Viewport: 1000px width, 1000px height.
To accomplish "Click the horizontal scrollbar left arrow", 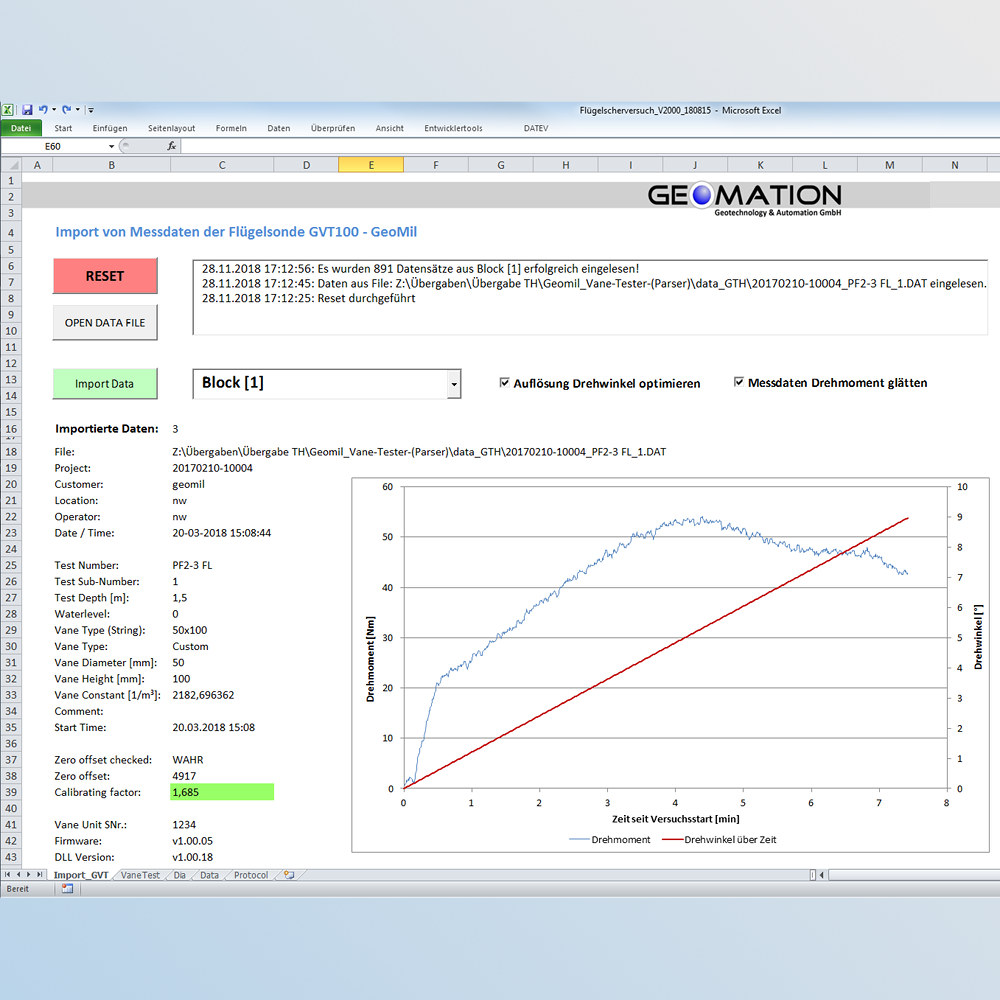I will (x=822, y=875).
